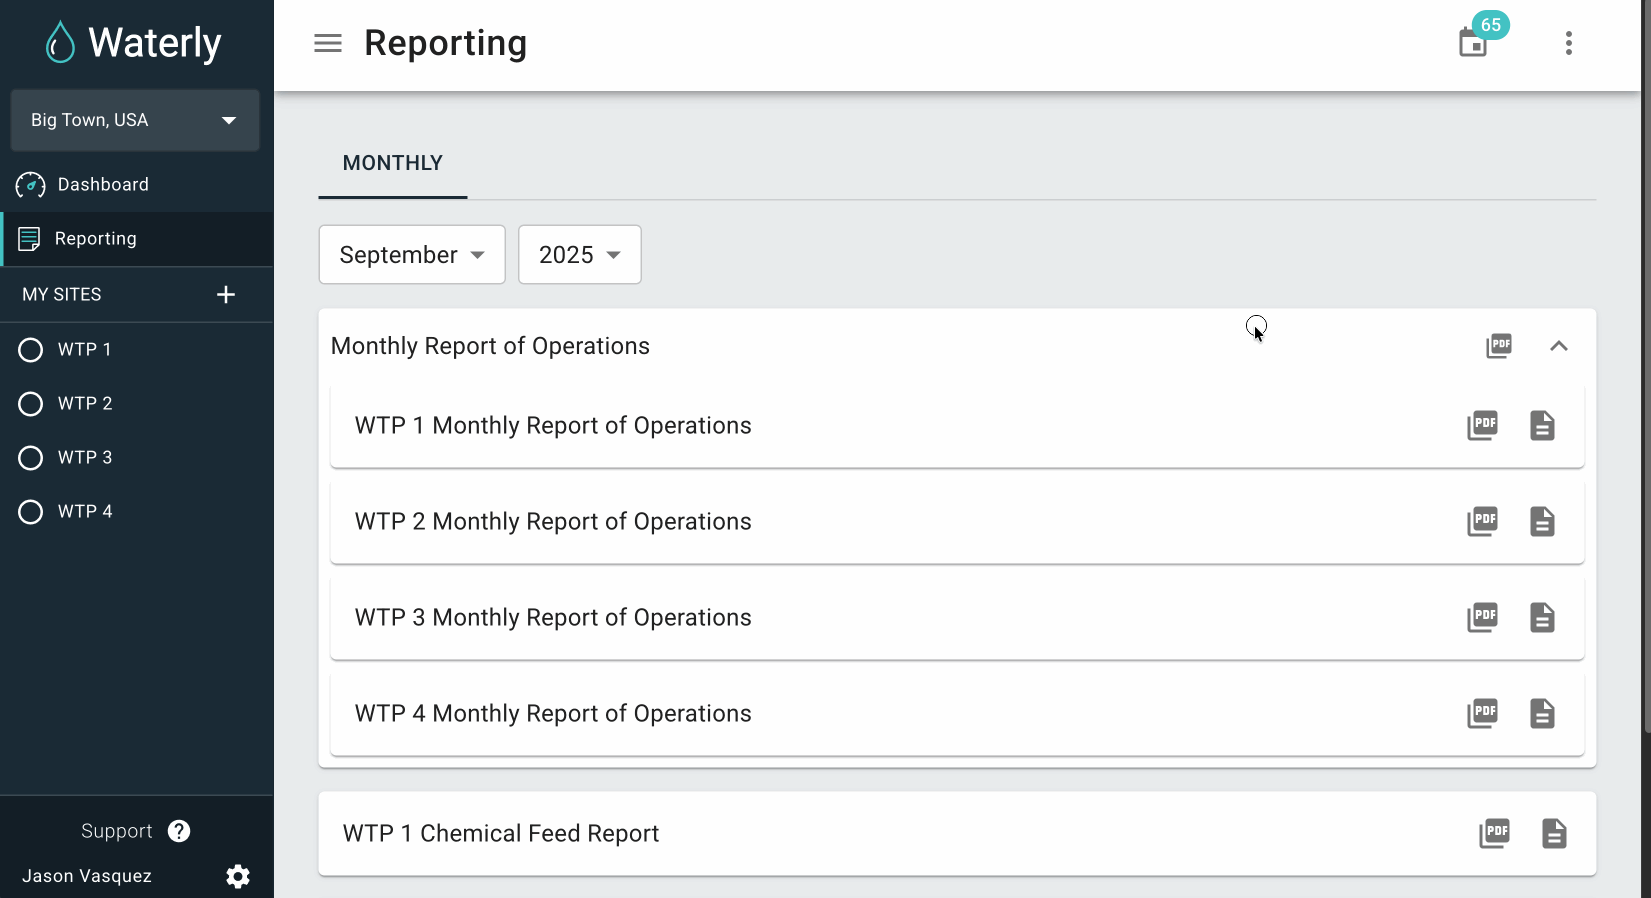The image size is (1651, 898).
Task: Export WTP 3 Monthly Report PDF
Action: (1482, 617)
